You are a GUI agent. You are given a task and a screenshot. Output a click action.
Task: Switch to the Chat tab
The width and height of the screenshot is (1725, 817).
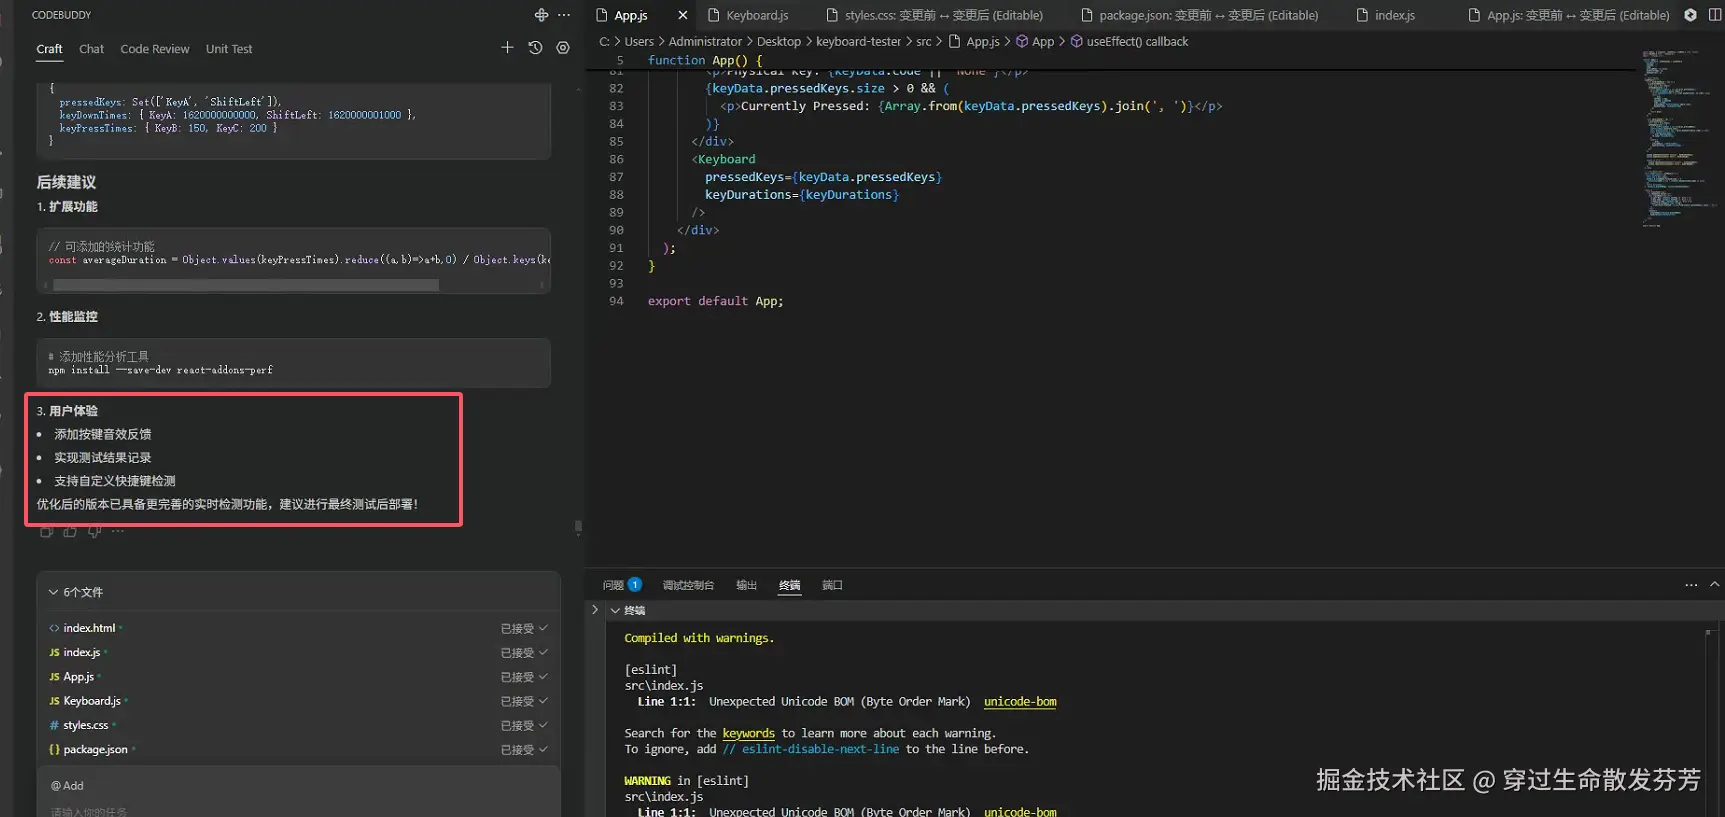tap(91, 49)
